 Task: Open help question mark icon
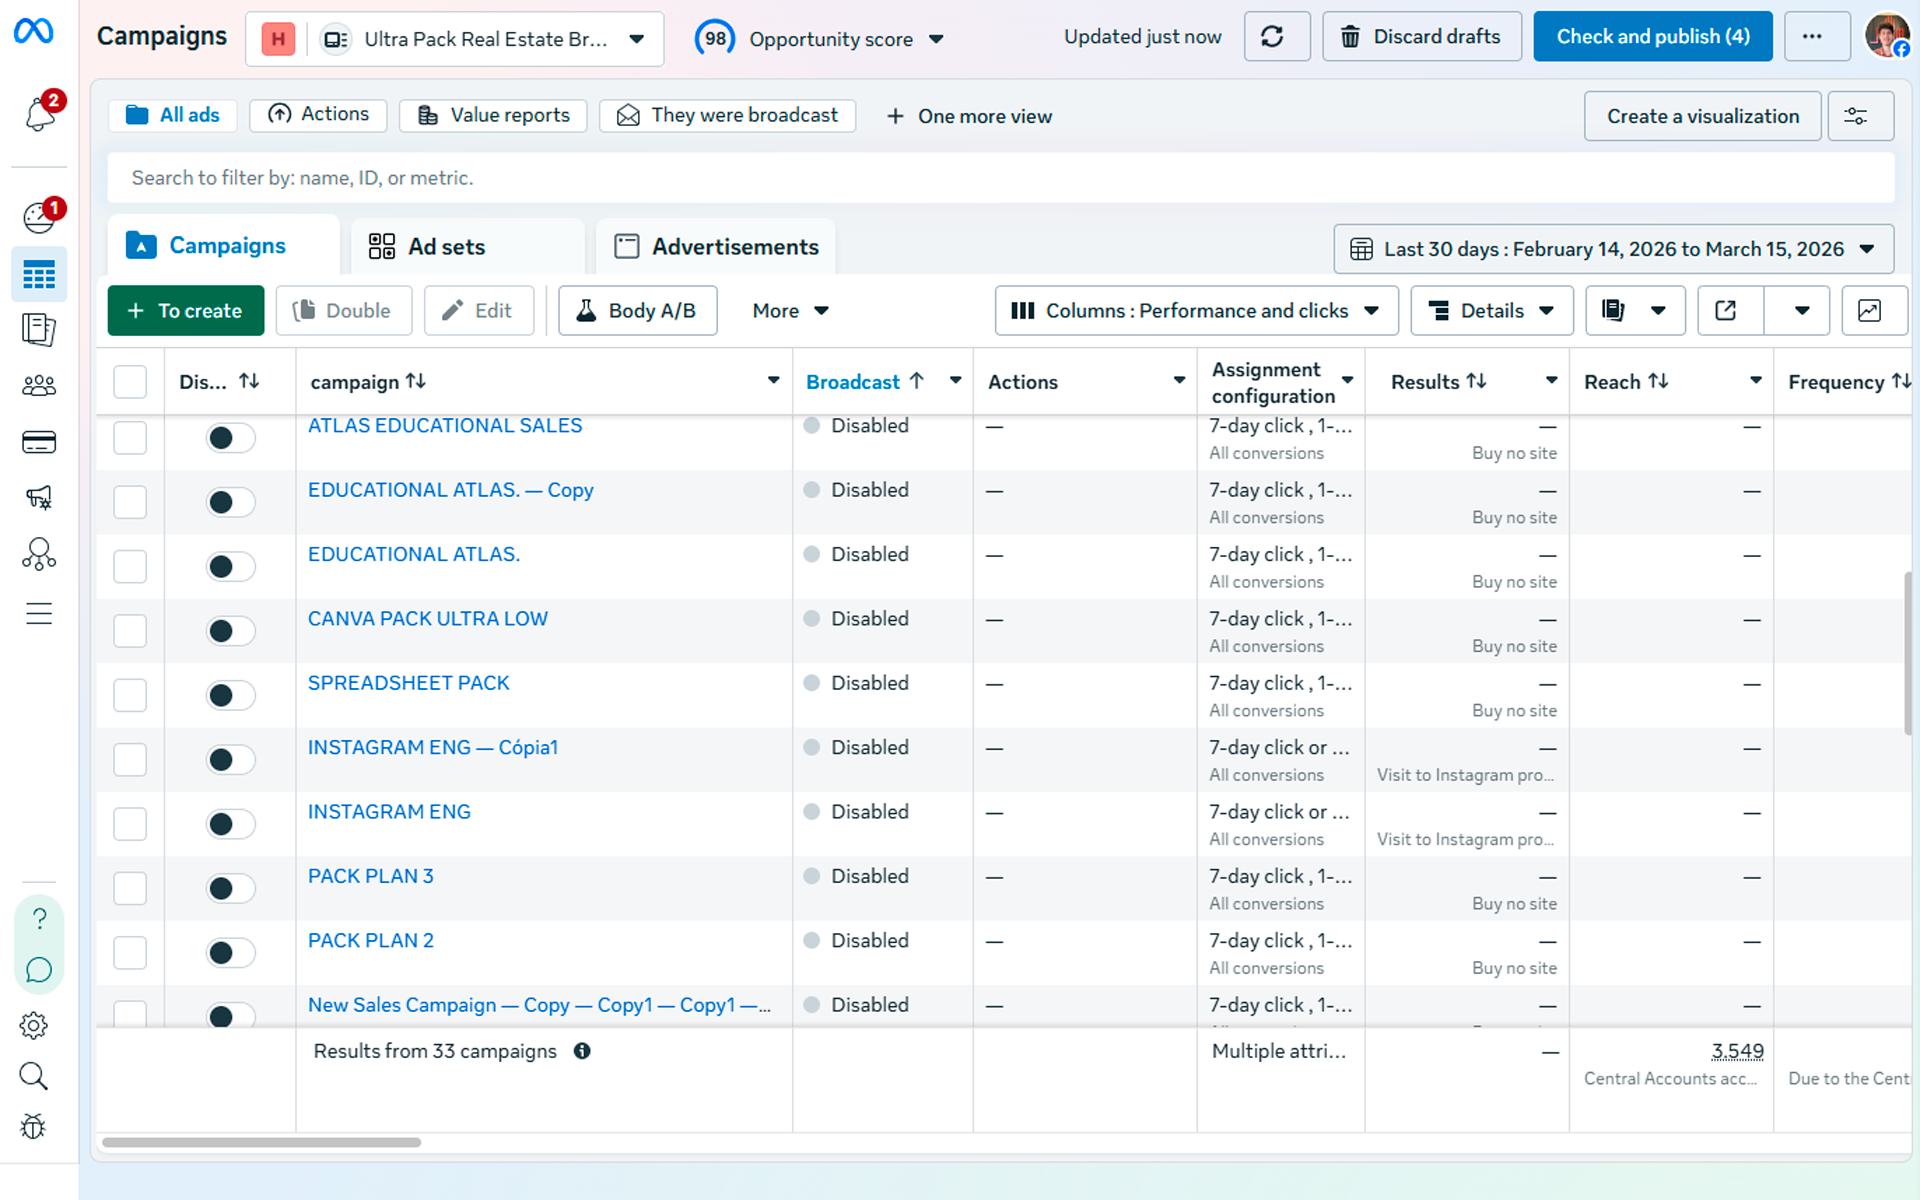point(39,918)
